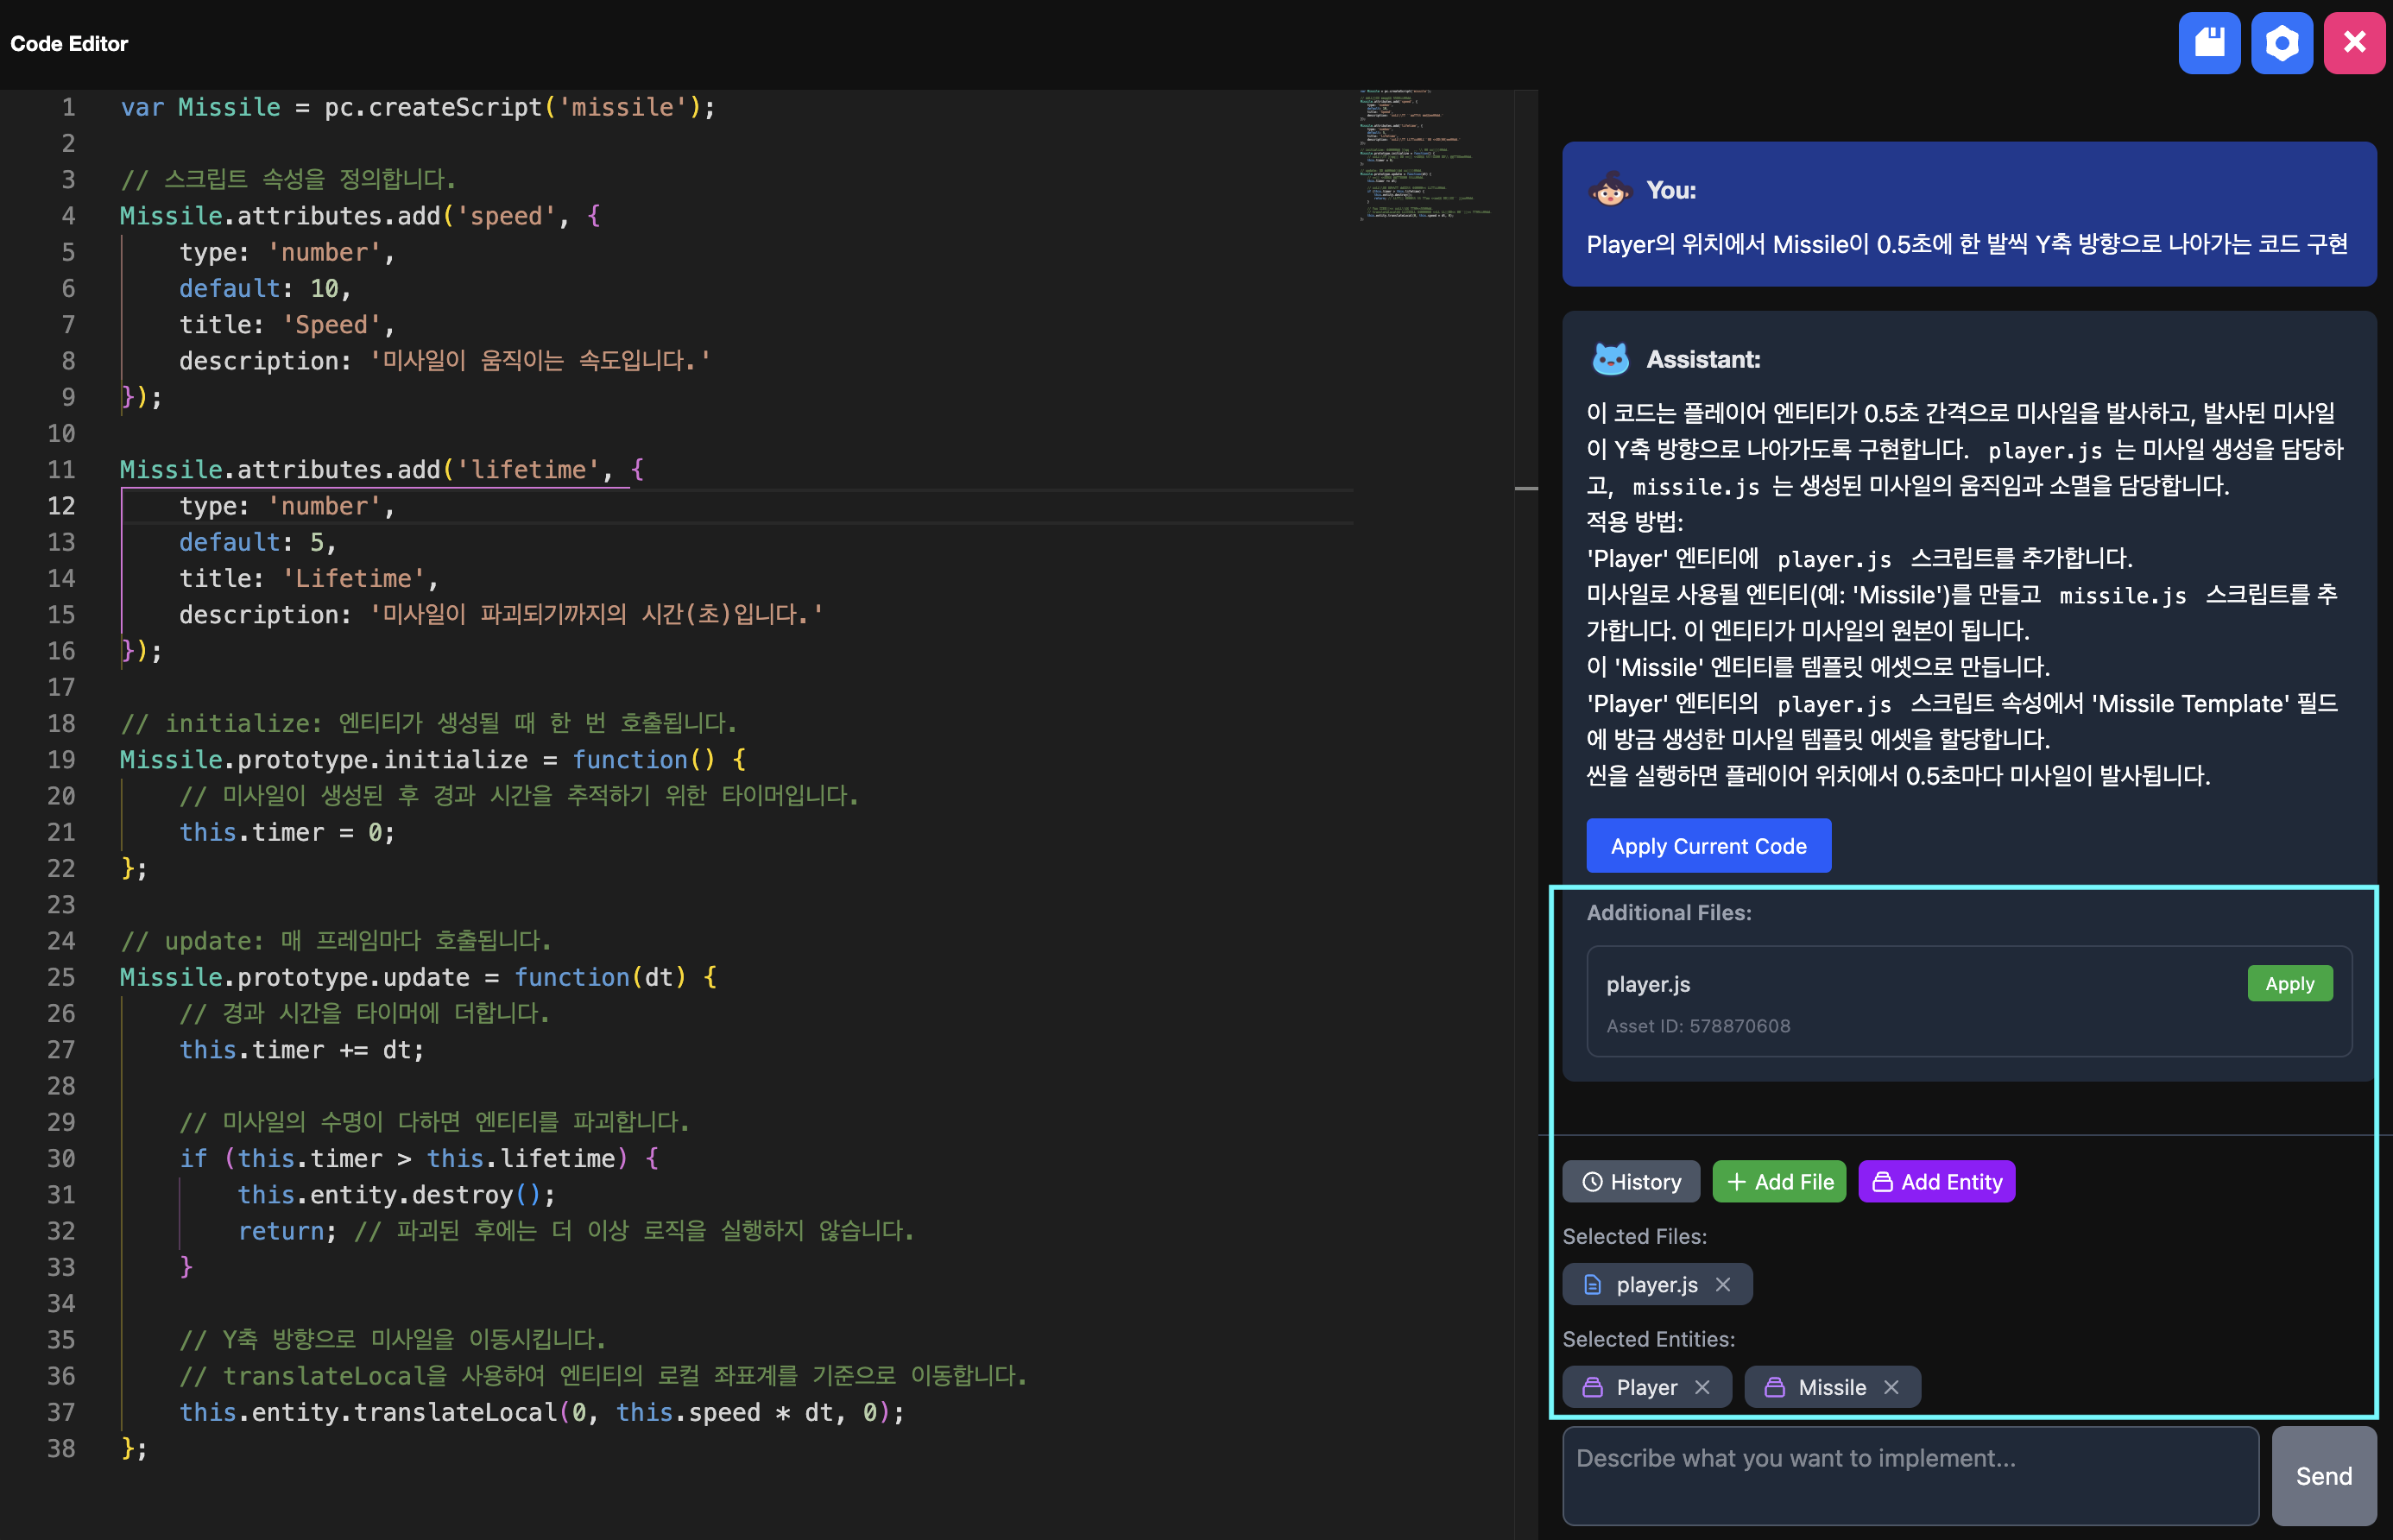2393x1540 pixels.
Task: Click the editor scrollbar marker
Action: 1526,488
